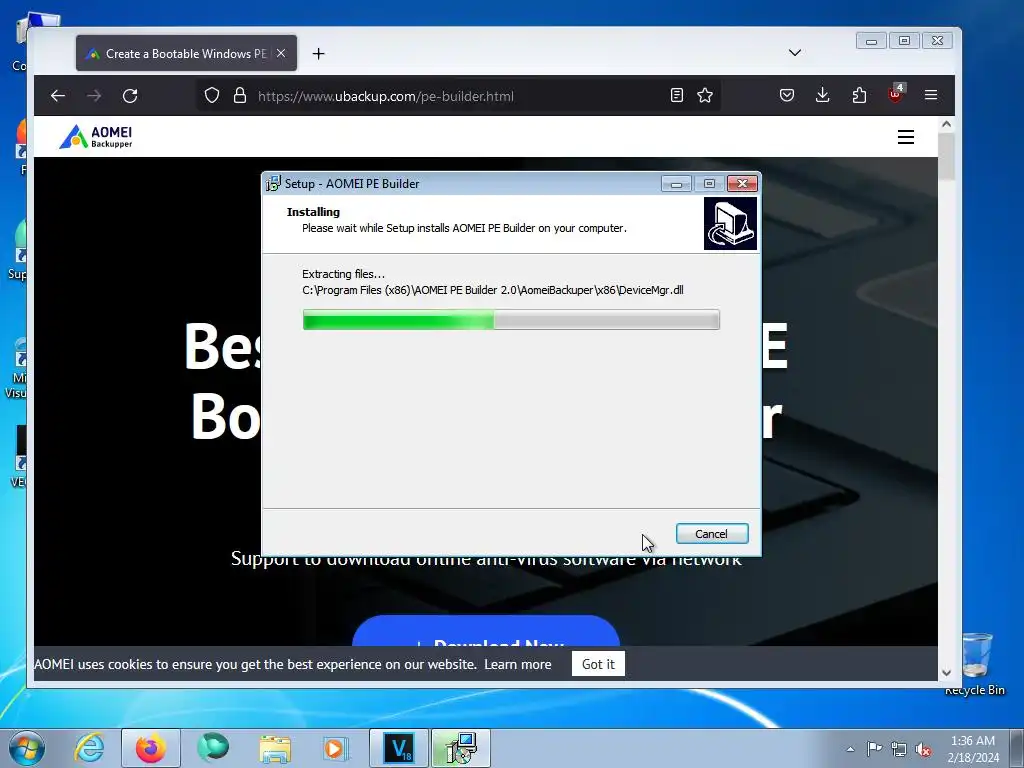Click the Setup title bar installer icon
Viewport: 1024px width, 768px height.
tap(273, 184)
